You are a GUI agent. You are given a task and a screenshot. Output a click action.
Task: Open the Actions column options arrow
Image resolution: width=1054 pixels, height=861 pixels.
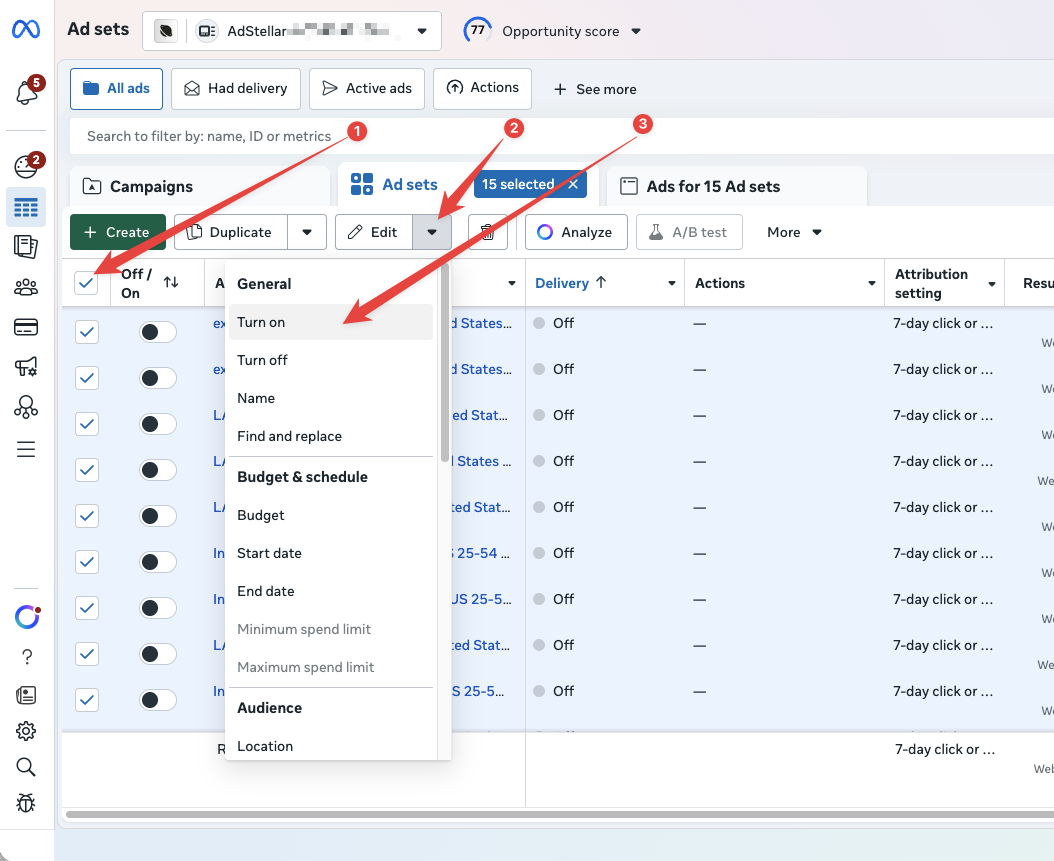(x=872, y=284)
